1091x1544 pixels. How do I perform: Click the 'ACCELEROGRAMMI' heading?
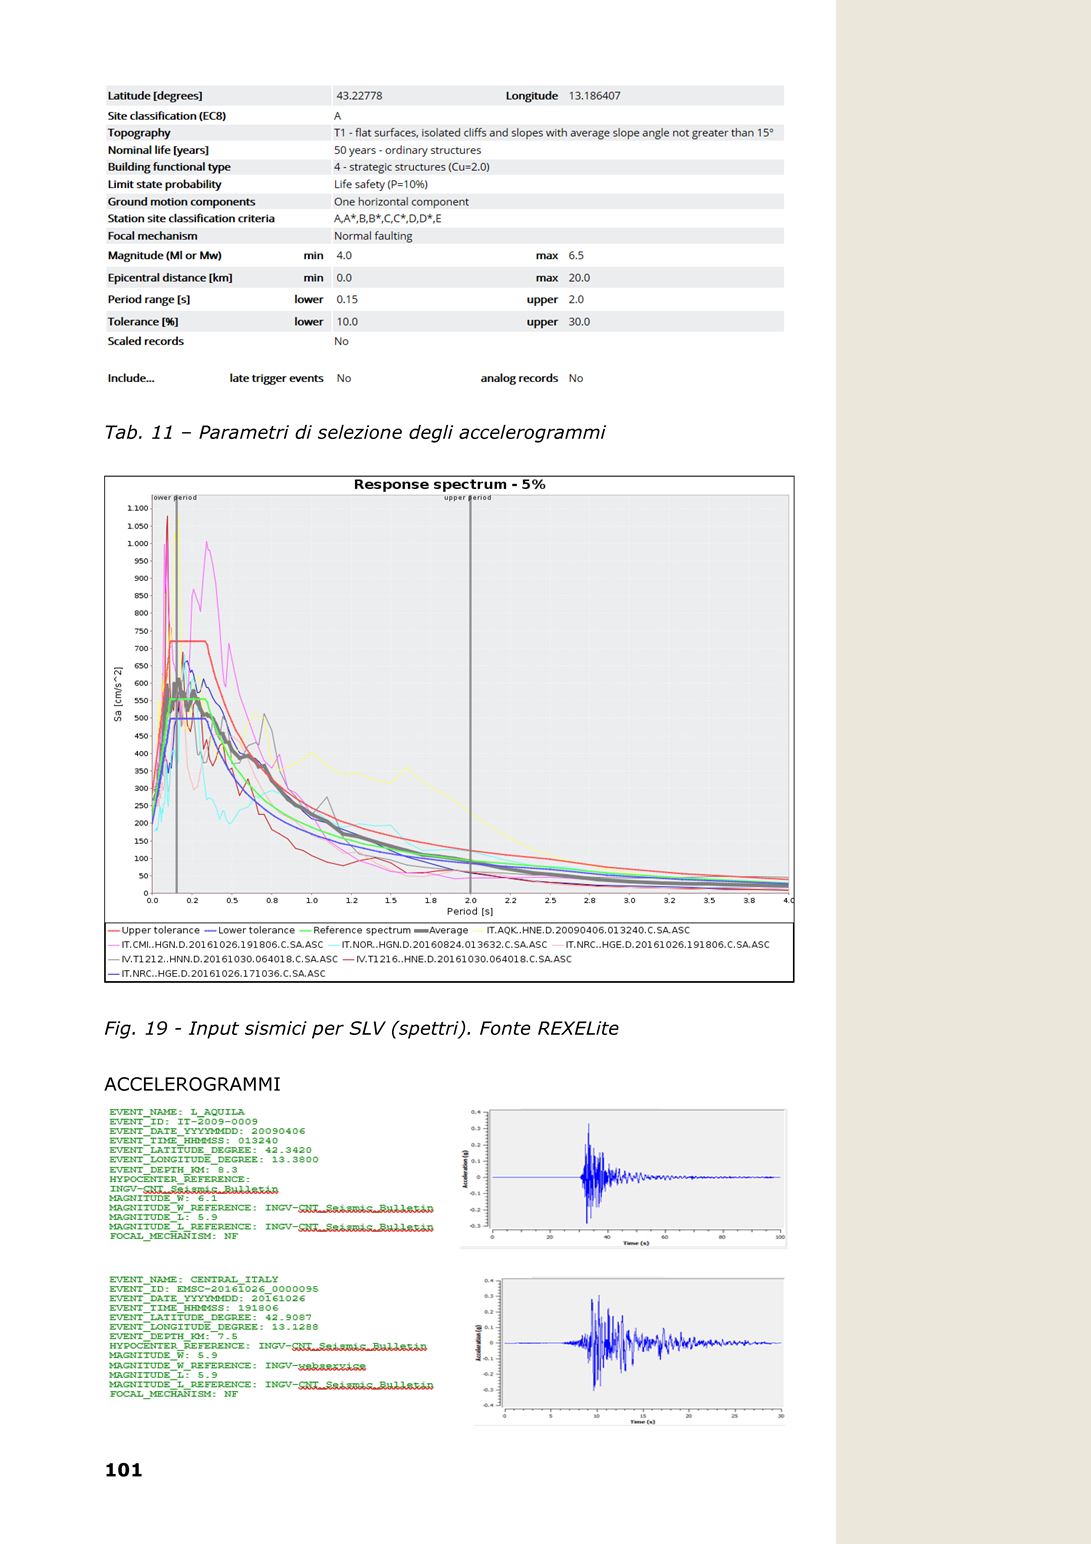click(x=192, y=1085)
